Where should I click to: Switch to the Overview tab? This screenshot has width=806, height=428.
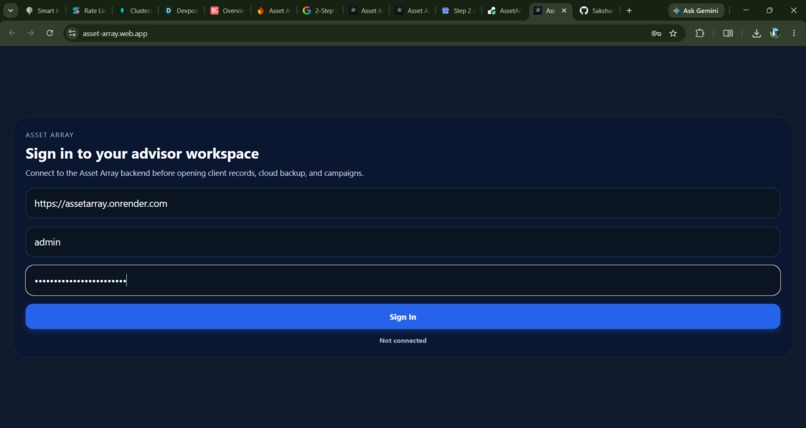pos(228,10)
